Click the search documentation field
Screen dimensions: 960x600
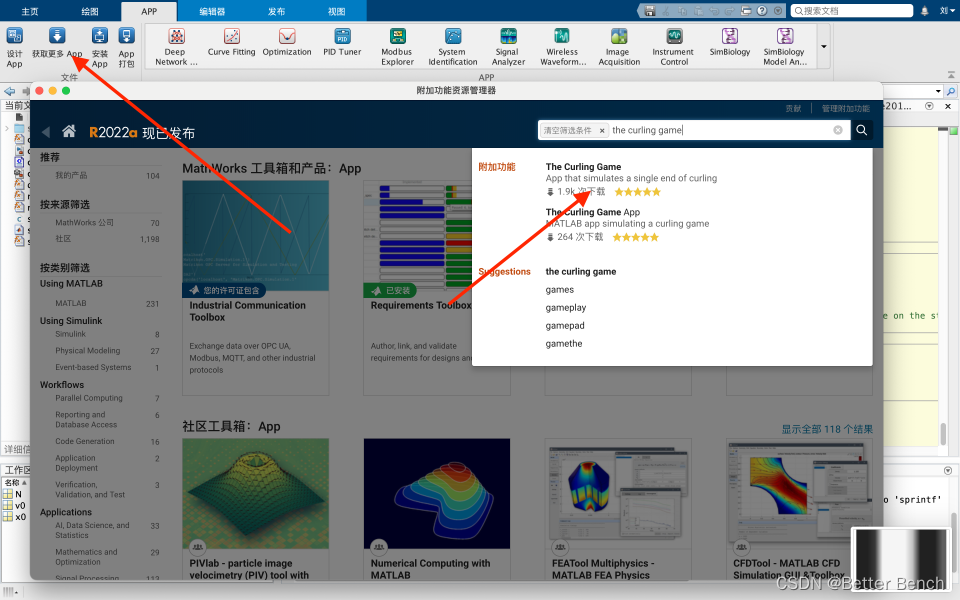[x=852, y=10]
